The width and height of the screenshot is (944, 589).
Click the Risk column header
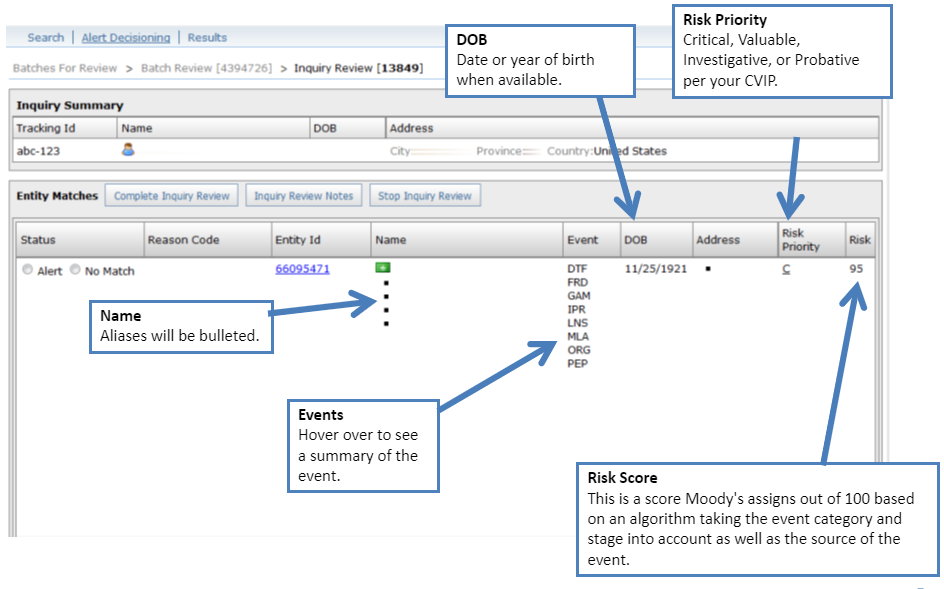tap(860, 240)
